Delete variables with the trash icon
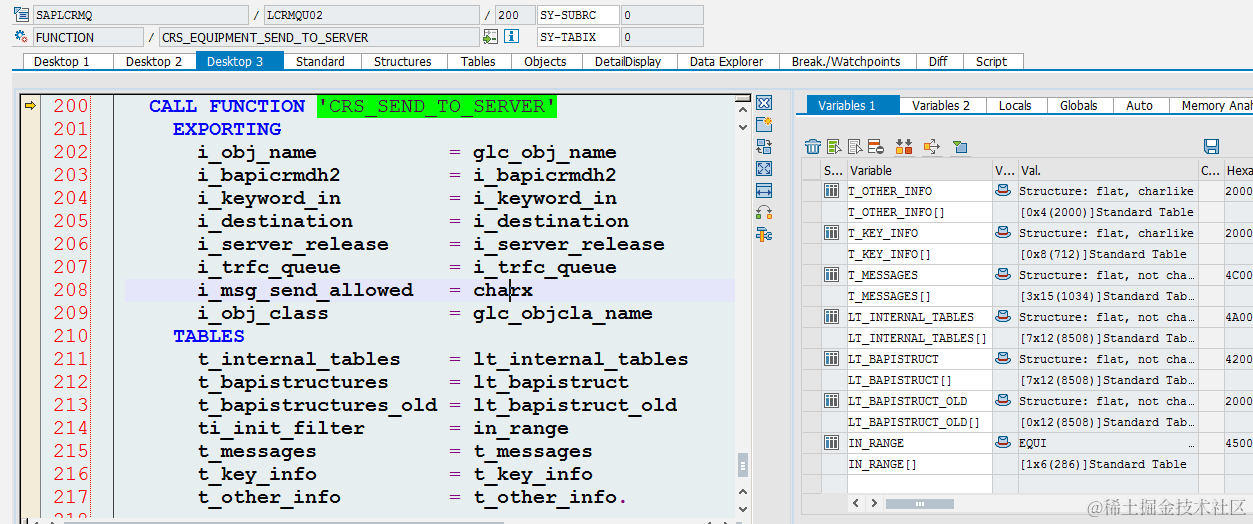This screenshot has height=524, width=1253. point(813,147)
